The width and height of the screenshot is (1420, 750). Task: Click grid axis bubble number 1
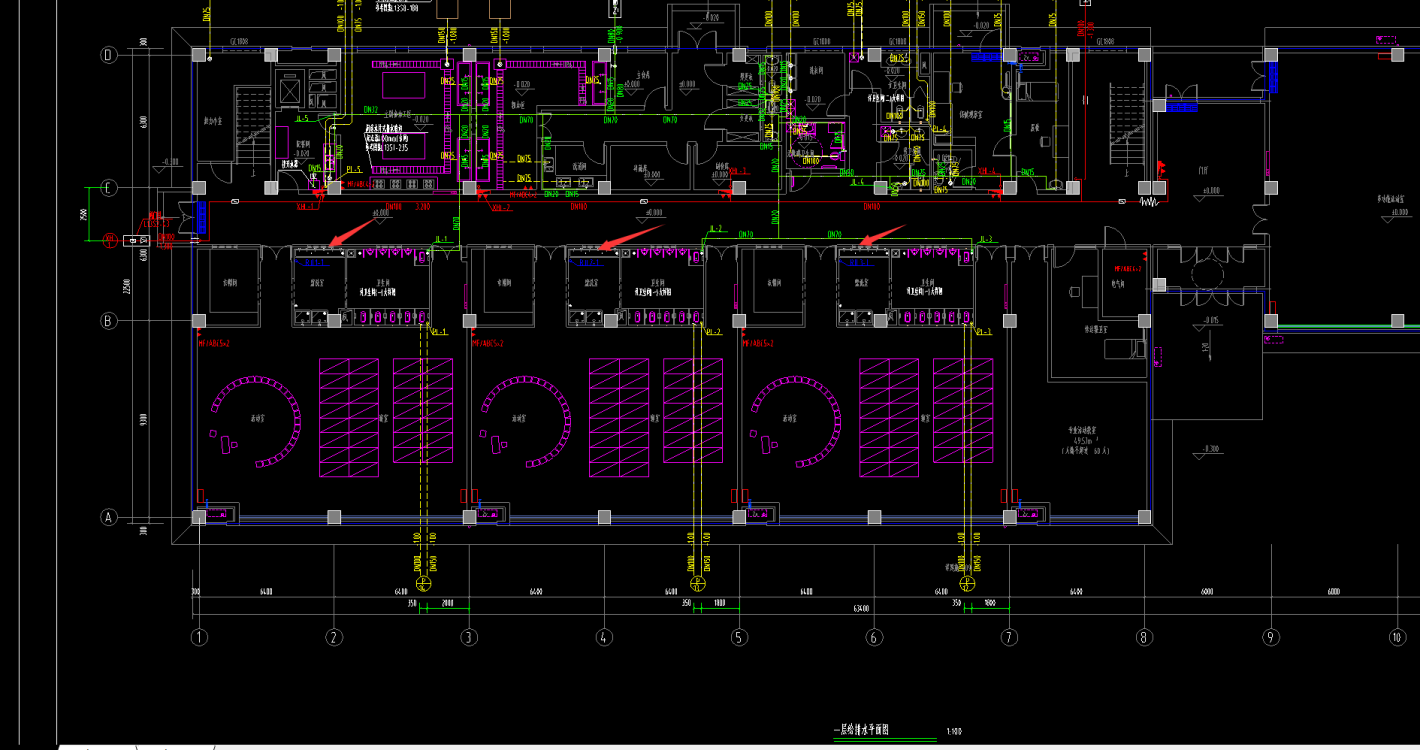pyautogui.click(x=200, y=637)
